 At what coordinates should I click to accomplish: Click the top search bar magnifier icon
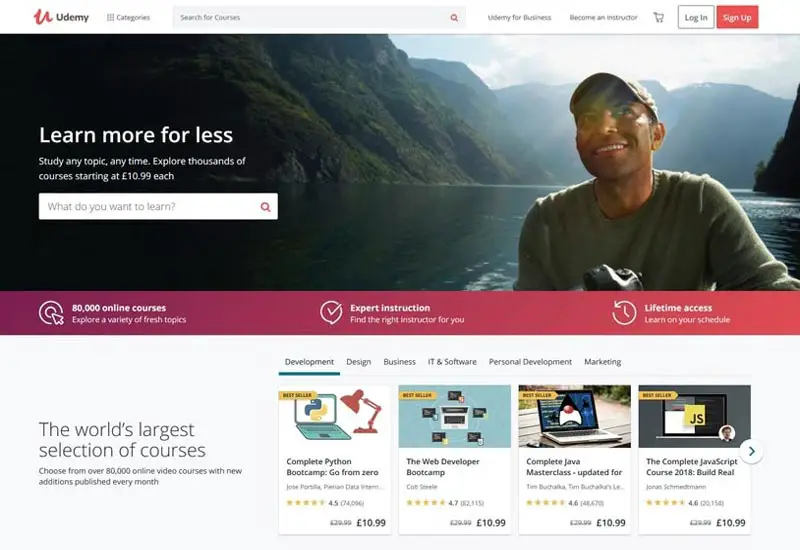[454, 17]
